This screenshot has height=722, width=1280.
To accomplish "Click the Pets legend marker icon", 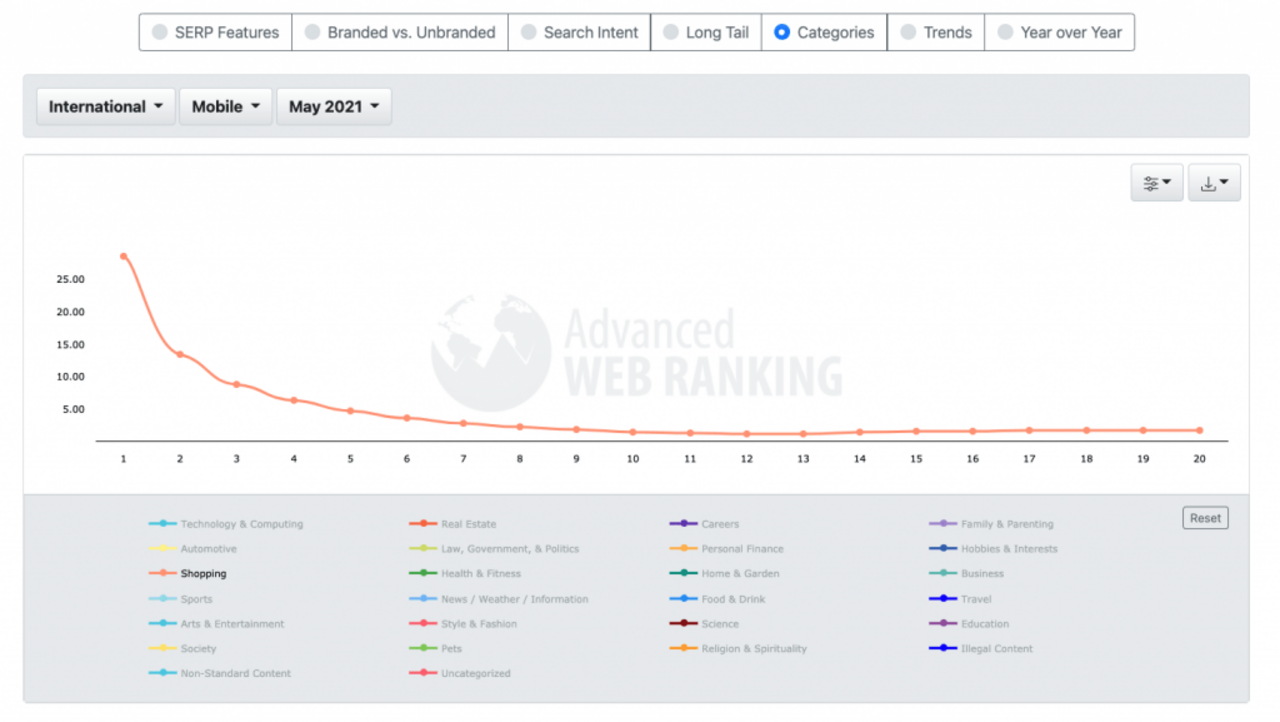I will pos(423,649).
